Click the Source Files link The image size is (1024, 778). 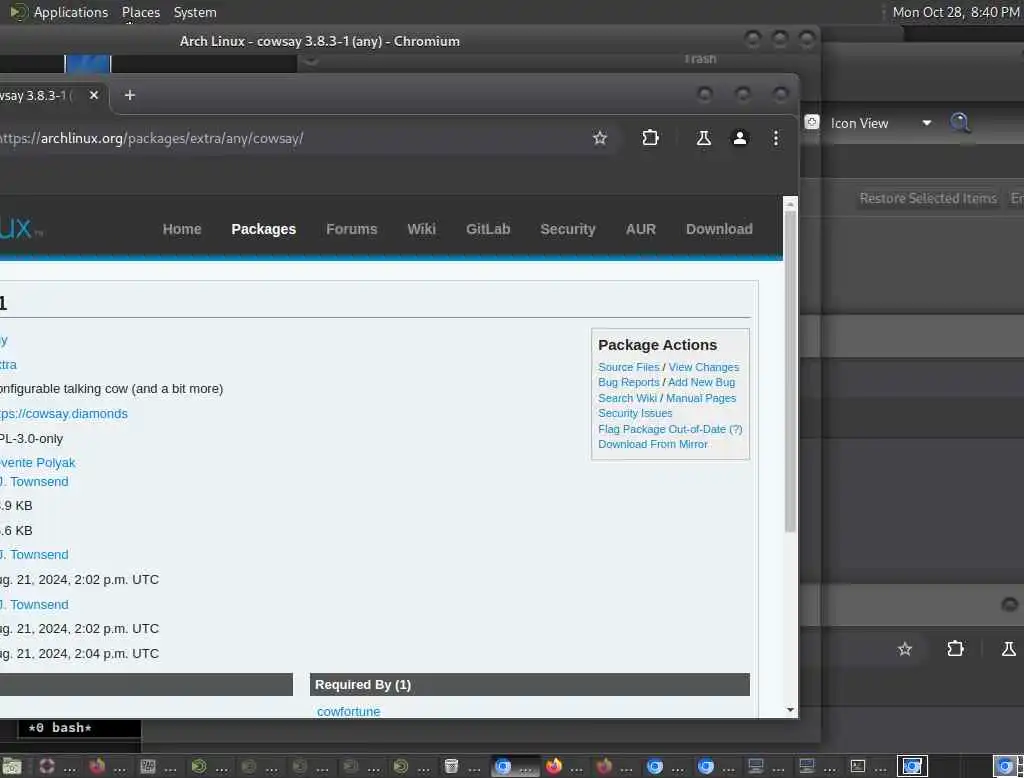(628, 367)
